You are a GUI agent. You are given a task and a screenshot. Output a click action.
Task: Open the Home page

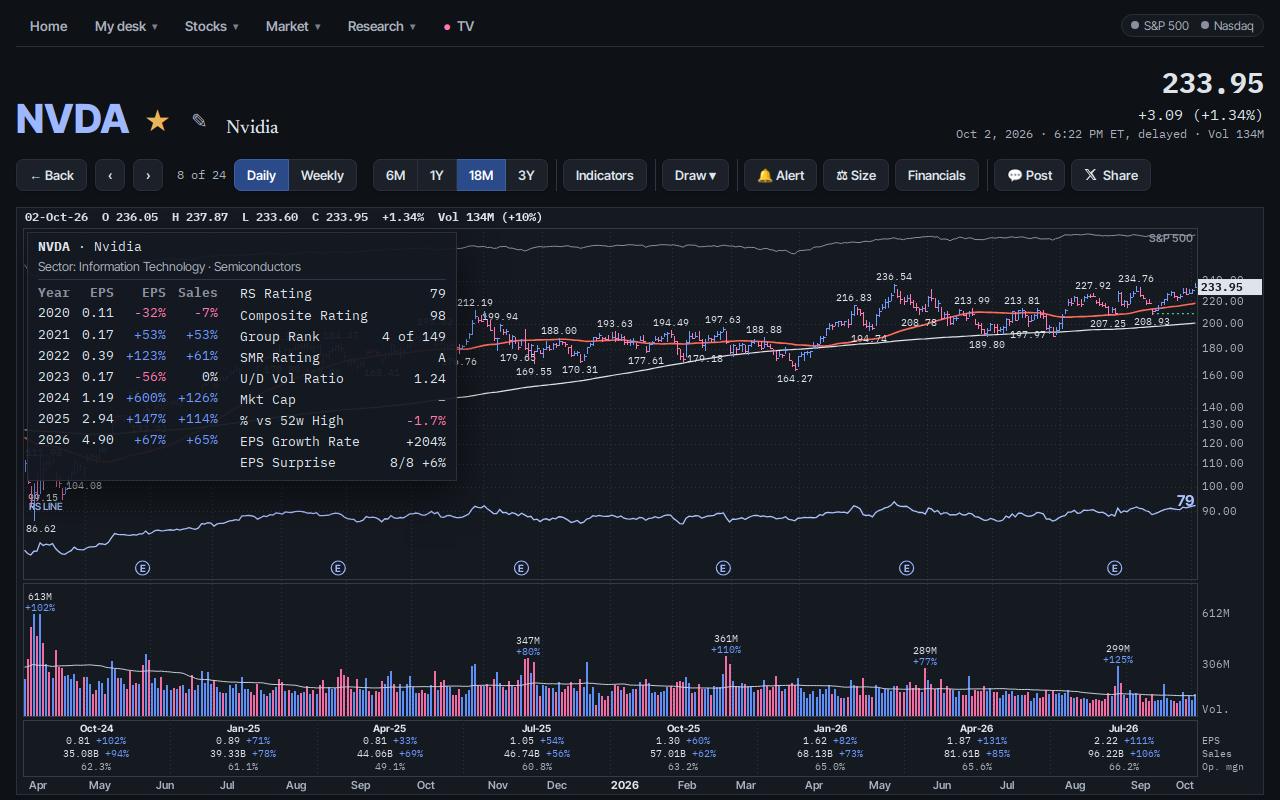[49, 26]
